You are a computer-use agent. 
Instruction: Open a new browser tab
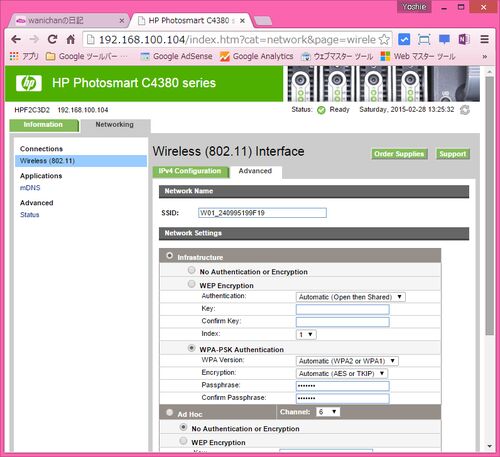click(x=263, y=21)
